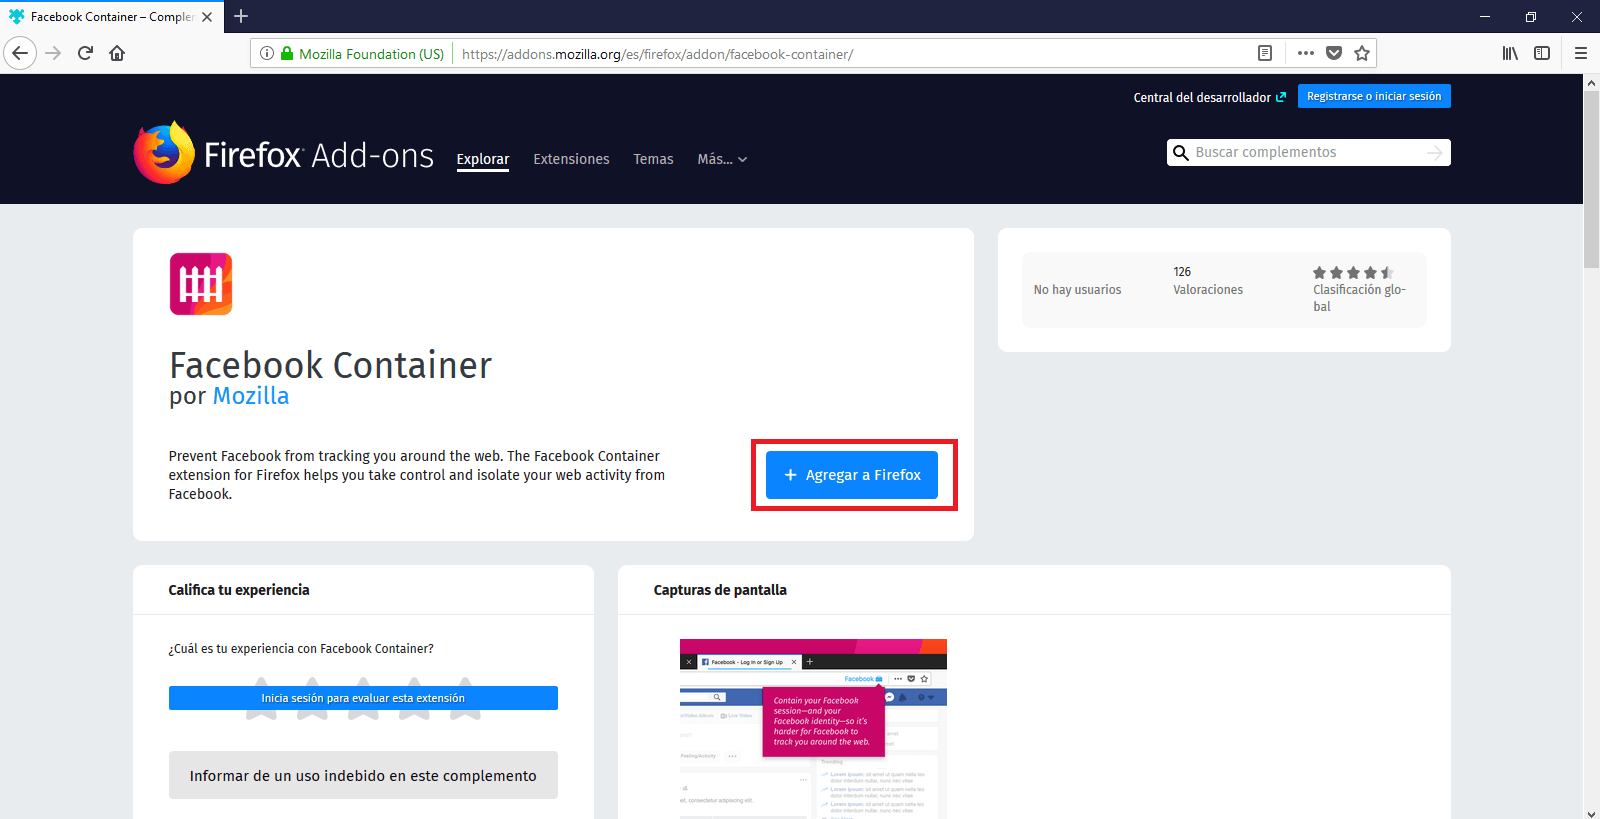Expand the Más... dropdown menu
1600x819 pixels.
tap(722, 159)
